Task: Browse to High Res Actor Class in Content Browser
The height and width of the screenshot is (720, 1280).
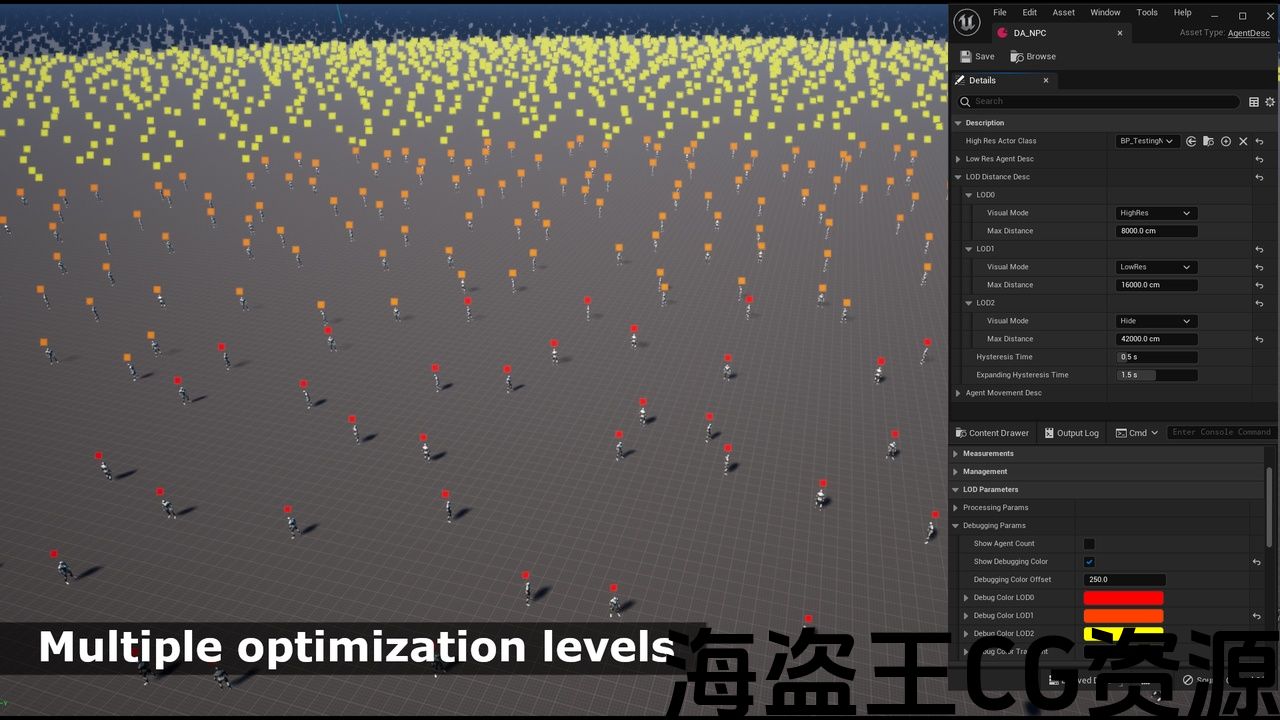Action: point(1208,141)
